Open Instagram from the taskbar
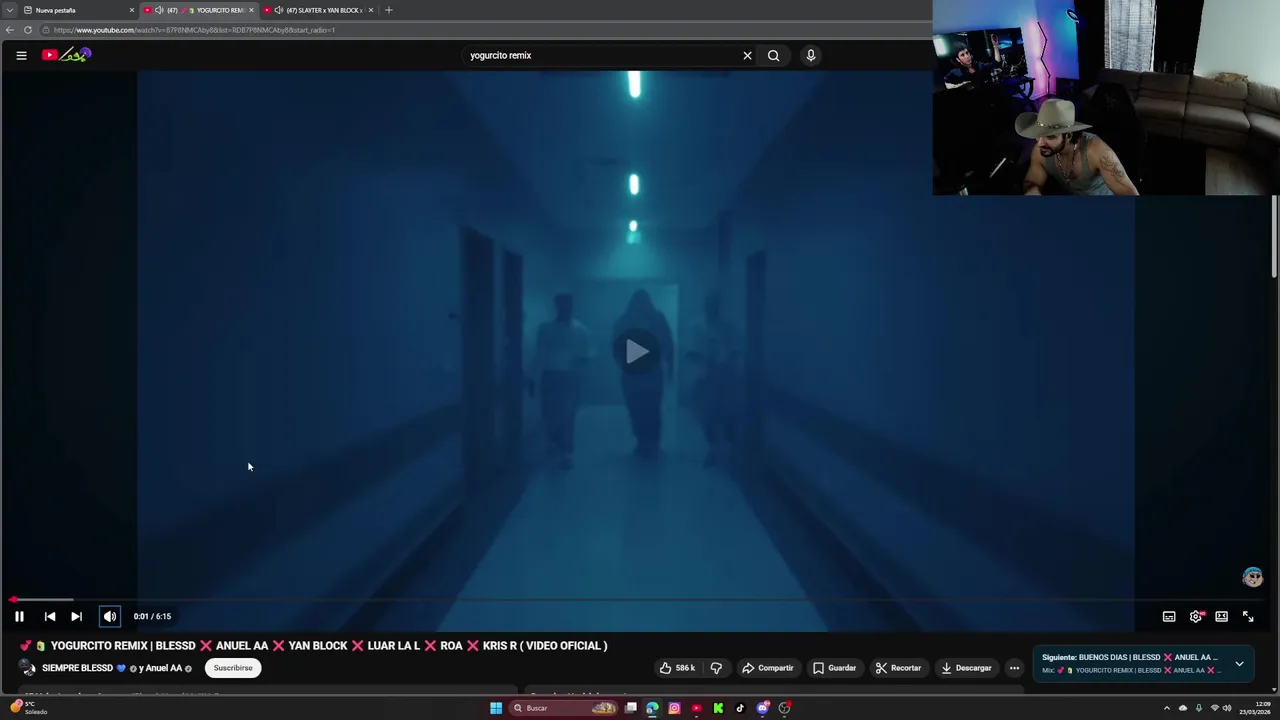The width and height of the screenshot is (1280, 720). tap(674, 708)
